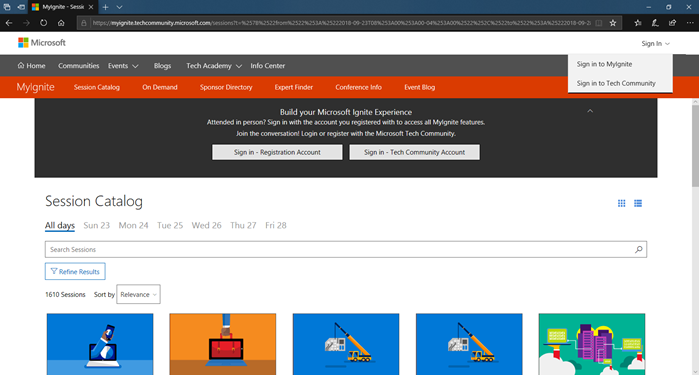Click the MyIgnite title link

35,87
